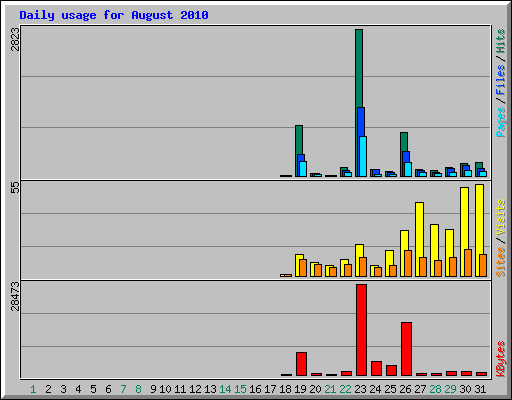Click day label 8 on the axis

pyautogui.click(x=138, y=389)
